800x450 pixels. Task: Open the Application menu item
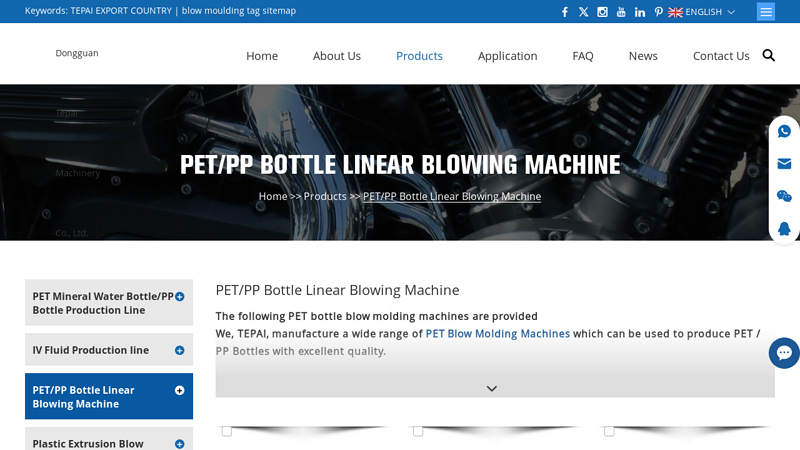point(508,56)
